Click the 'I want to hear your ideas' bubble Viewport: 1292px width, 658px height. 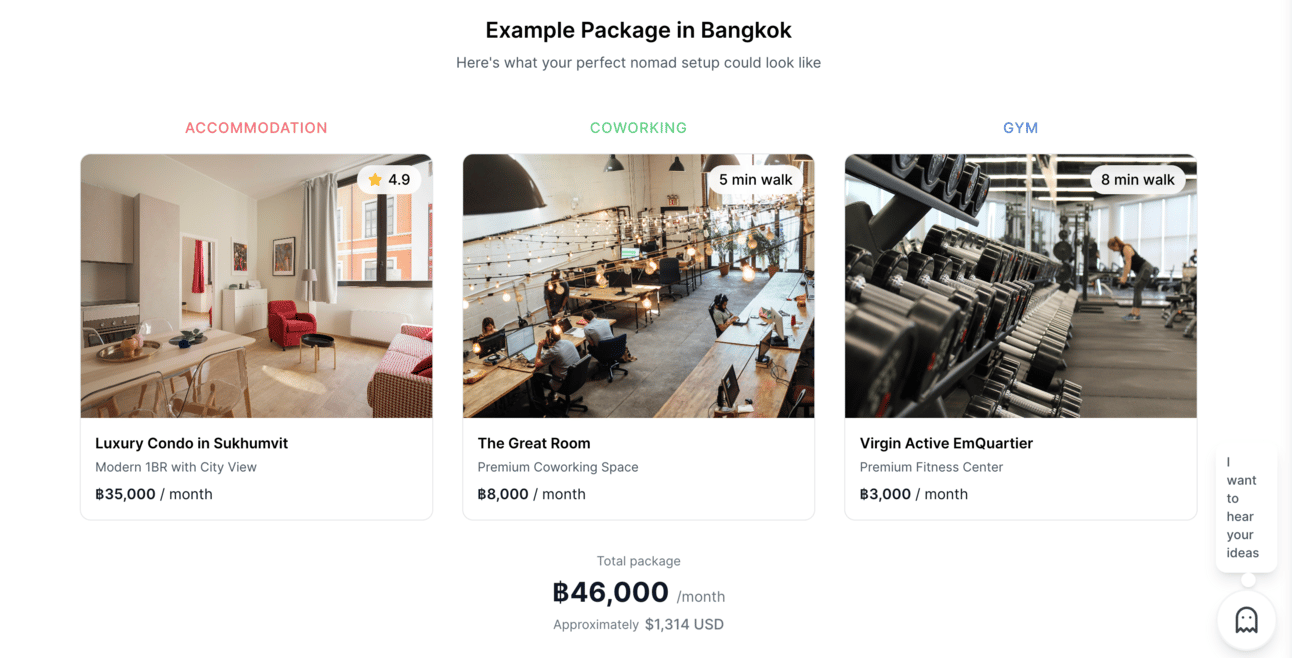[x=1246, y=508]
